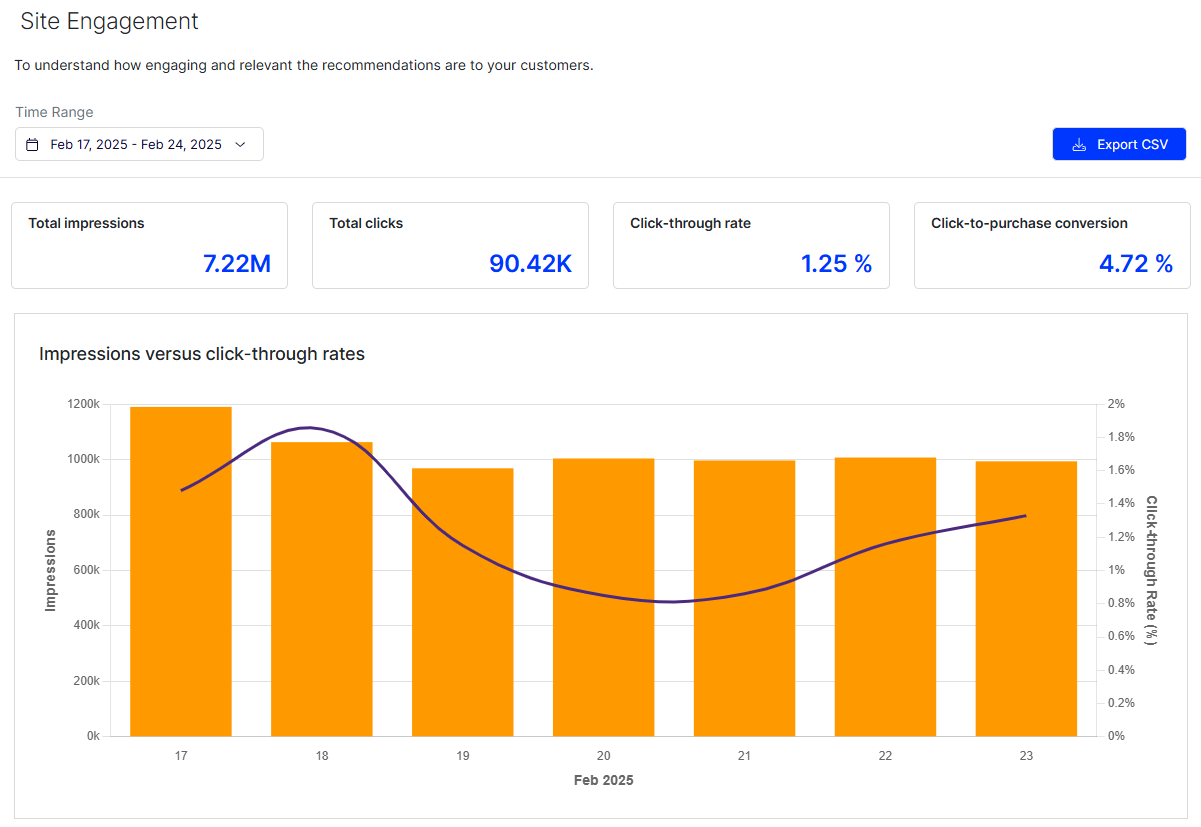Viewport: 1201px width, 827px height.
Task: Export data with Export CSV button
Action: click(1119, 144)
